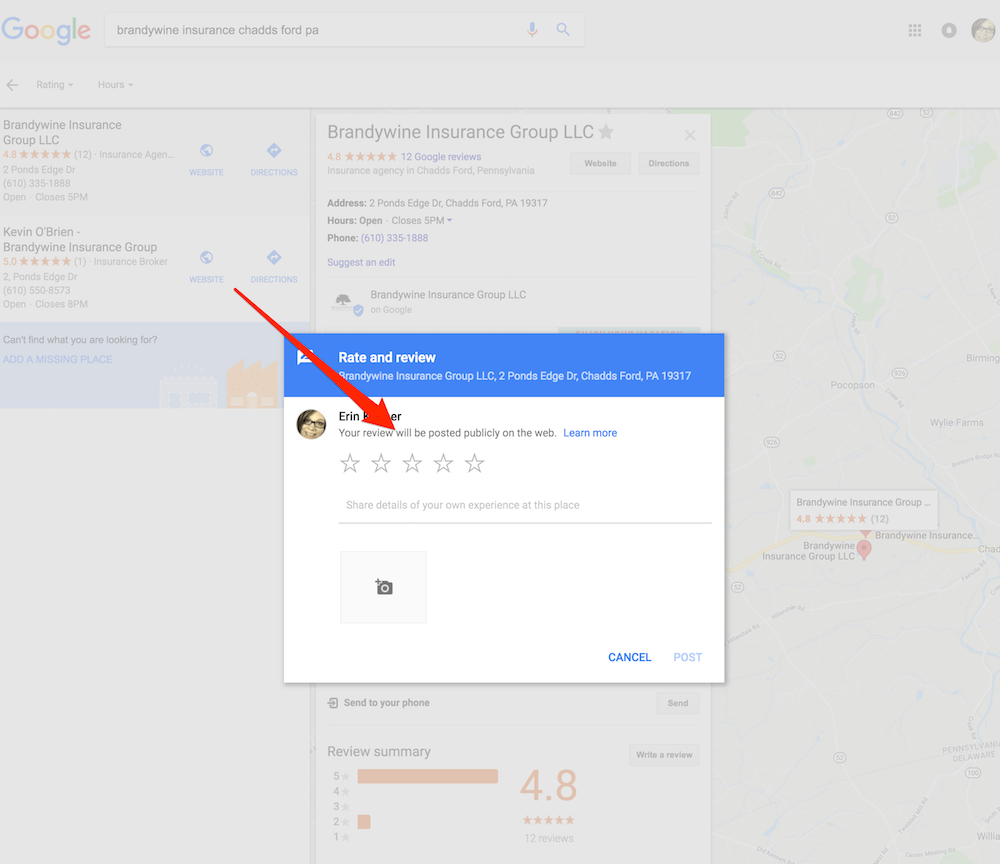The image size is (1000, 864).
Task: Start voice search with the microphone icon
Action: tap(532, 29)
